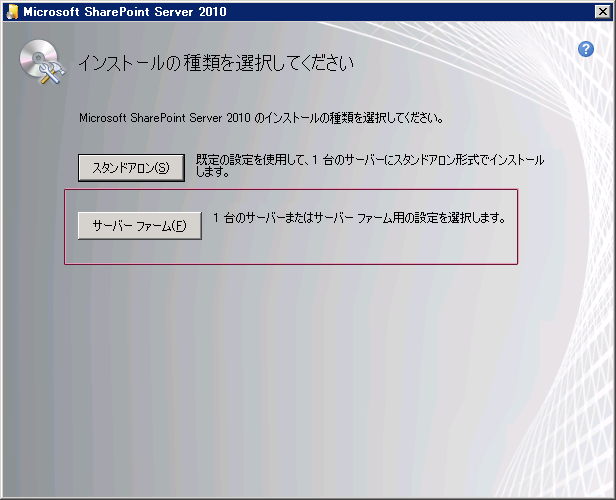
Task: Click the text starting with 既定の設定を使用して
Action: [x=370, y=165]
